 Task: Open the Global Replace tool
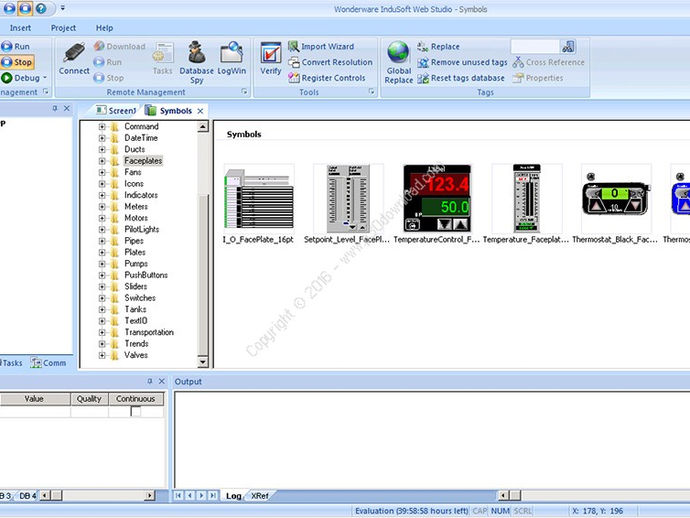point(398,62)
